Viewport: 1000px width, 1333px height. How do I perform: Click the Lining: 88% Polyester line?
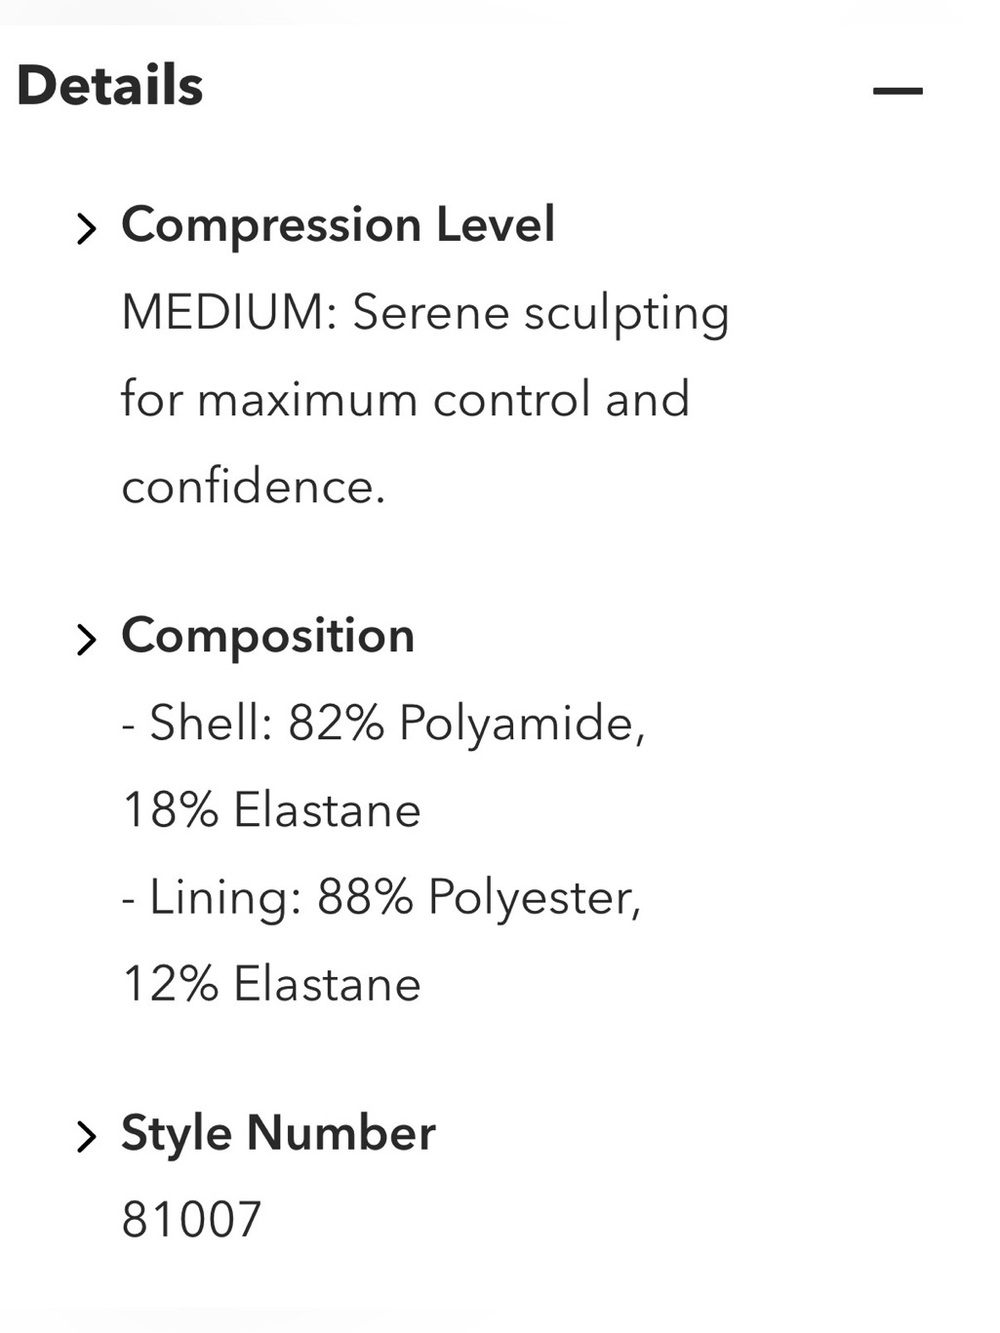pyautogui.click(x=381, y=898)
